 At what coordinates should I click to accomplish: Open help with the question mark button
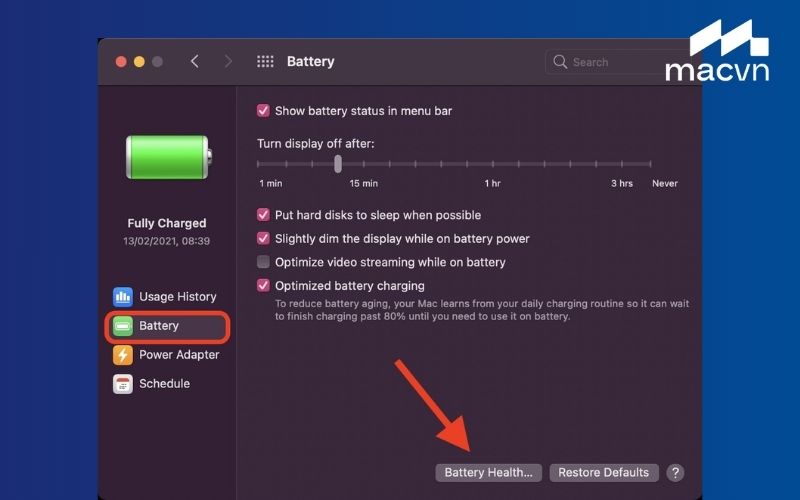pyautogui.click(x=675, y=473)
